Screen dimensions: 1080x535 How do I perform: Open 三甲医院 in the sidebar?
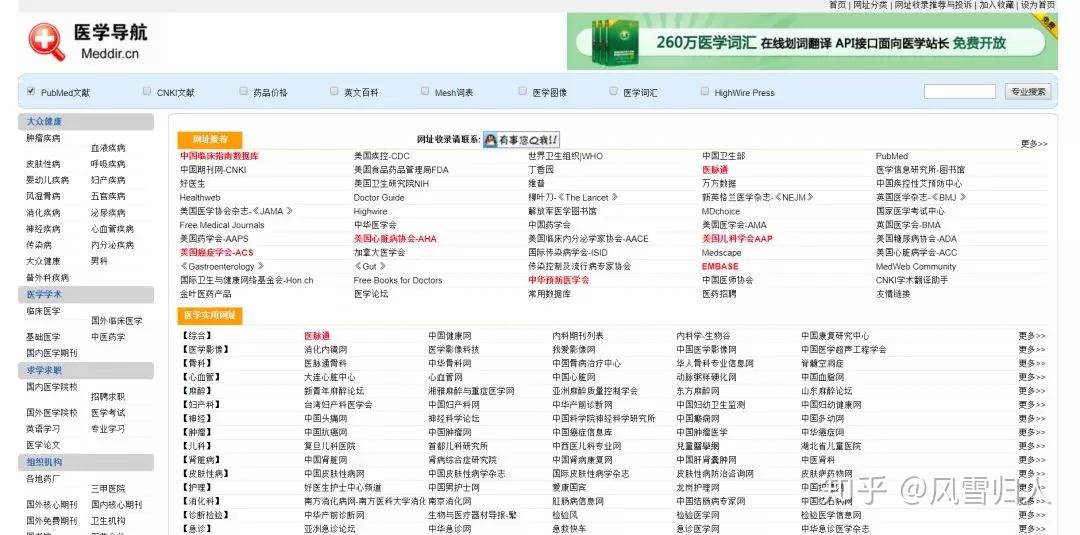[x=108, y=489]
